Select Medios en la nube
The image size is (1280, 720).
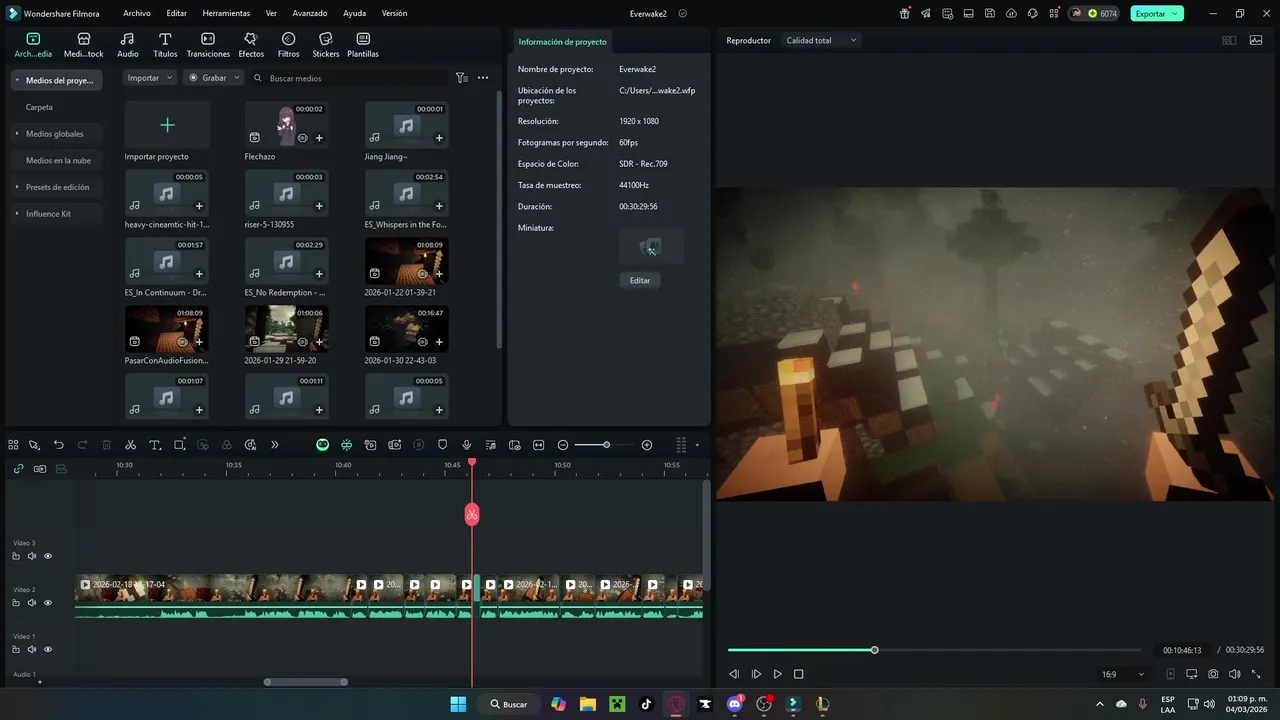click(58, 160)
